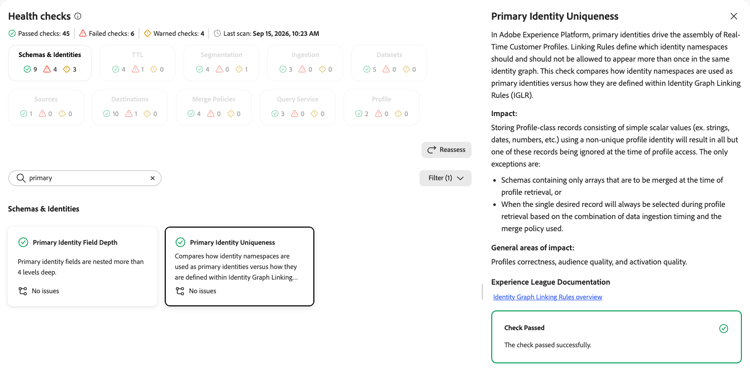Open Identity Graph Linking Rules overview link

[548, 297]
